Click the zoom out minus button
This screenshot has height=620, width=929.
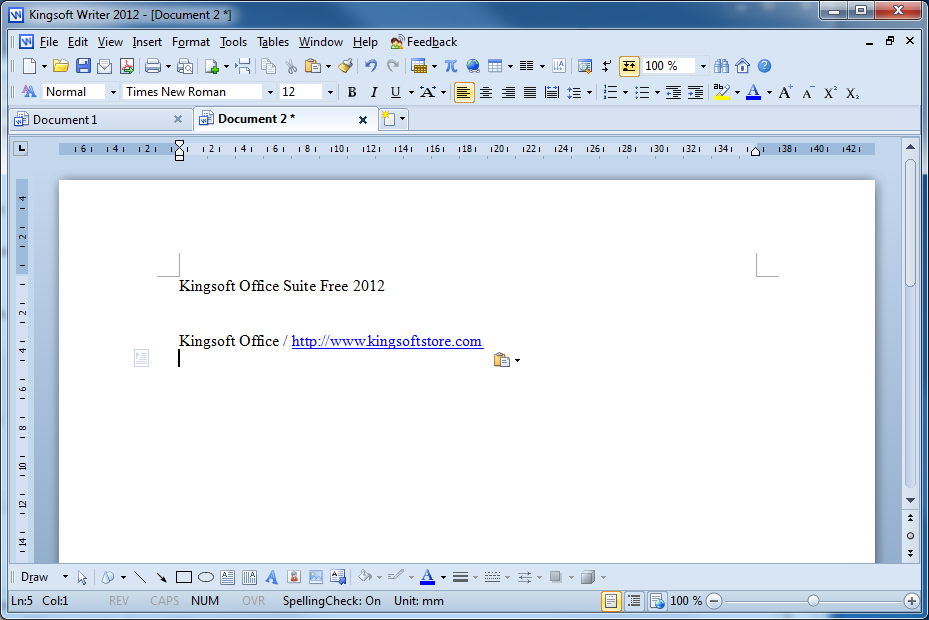point(715,601)
